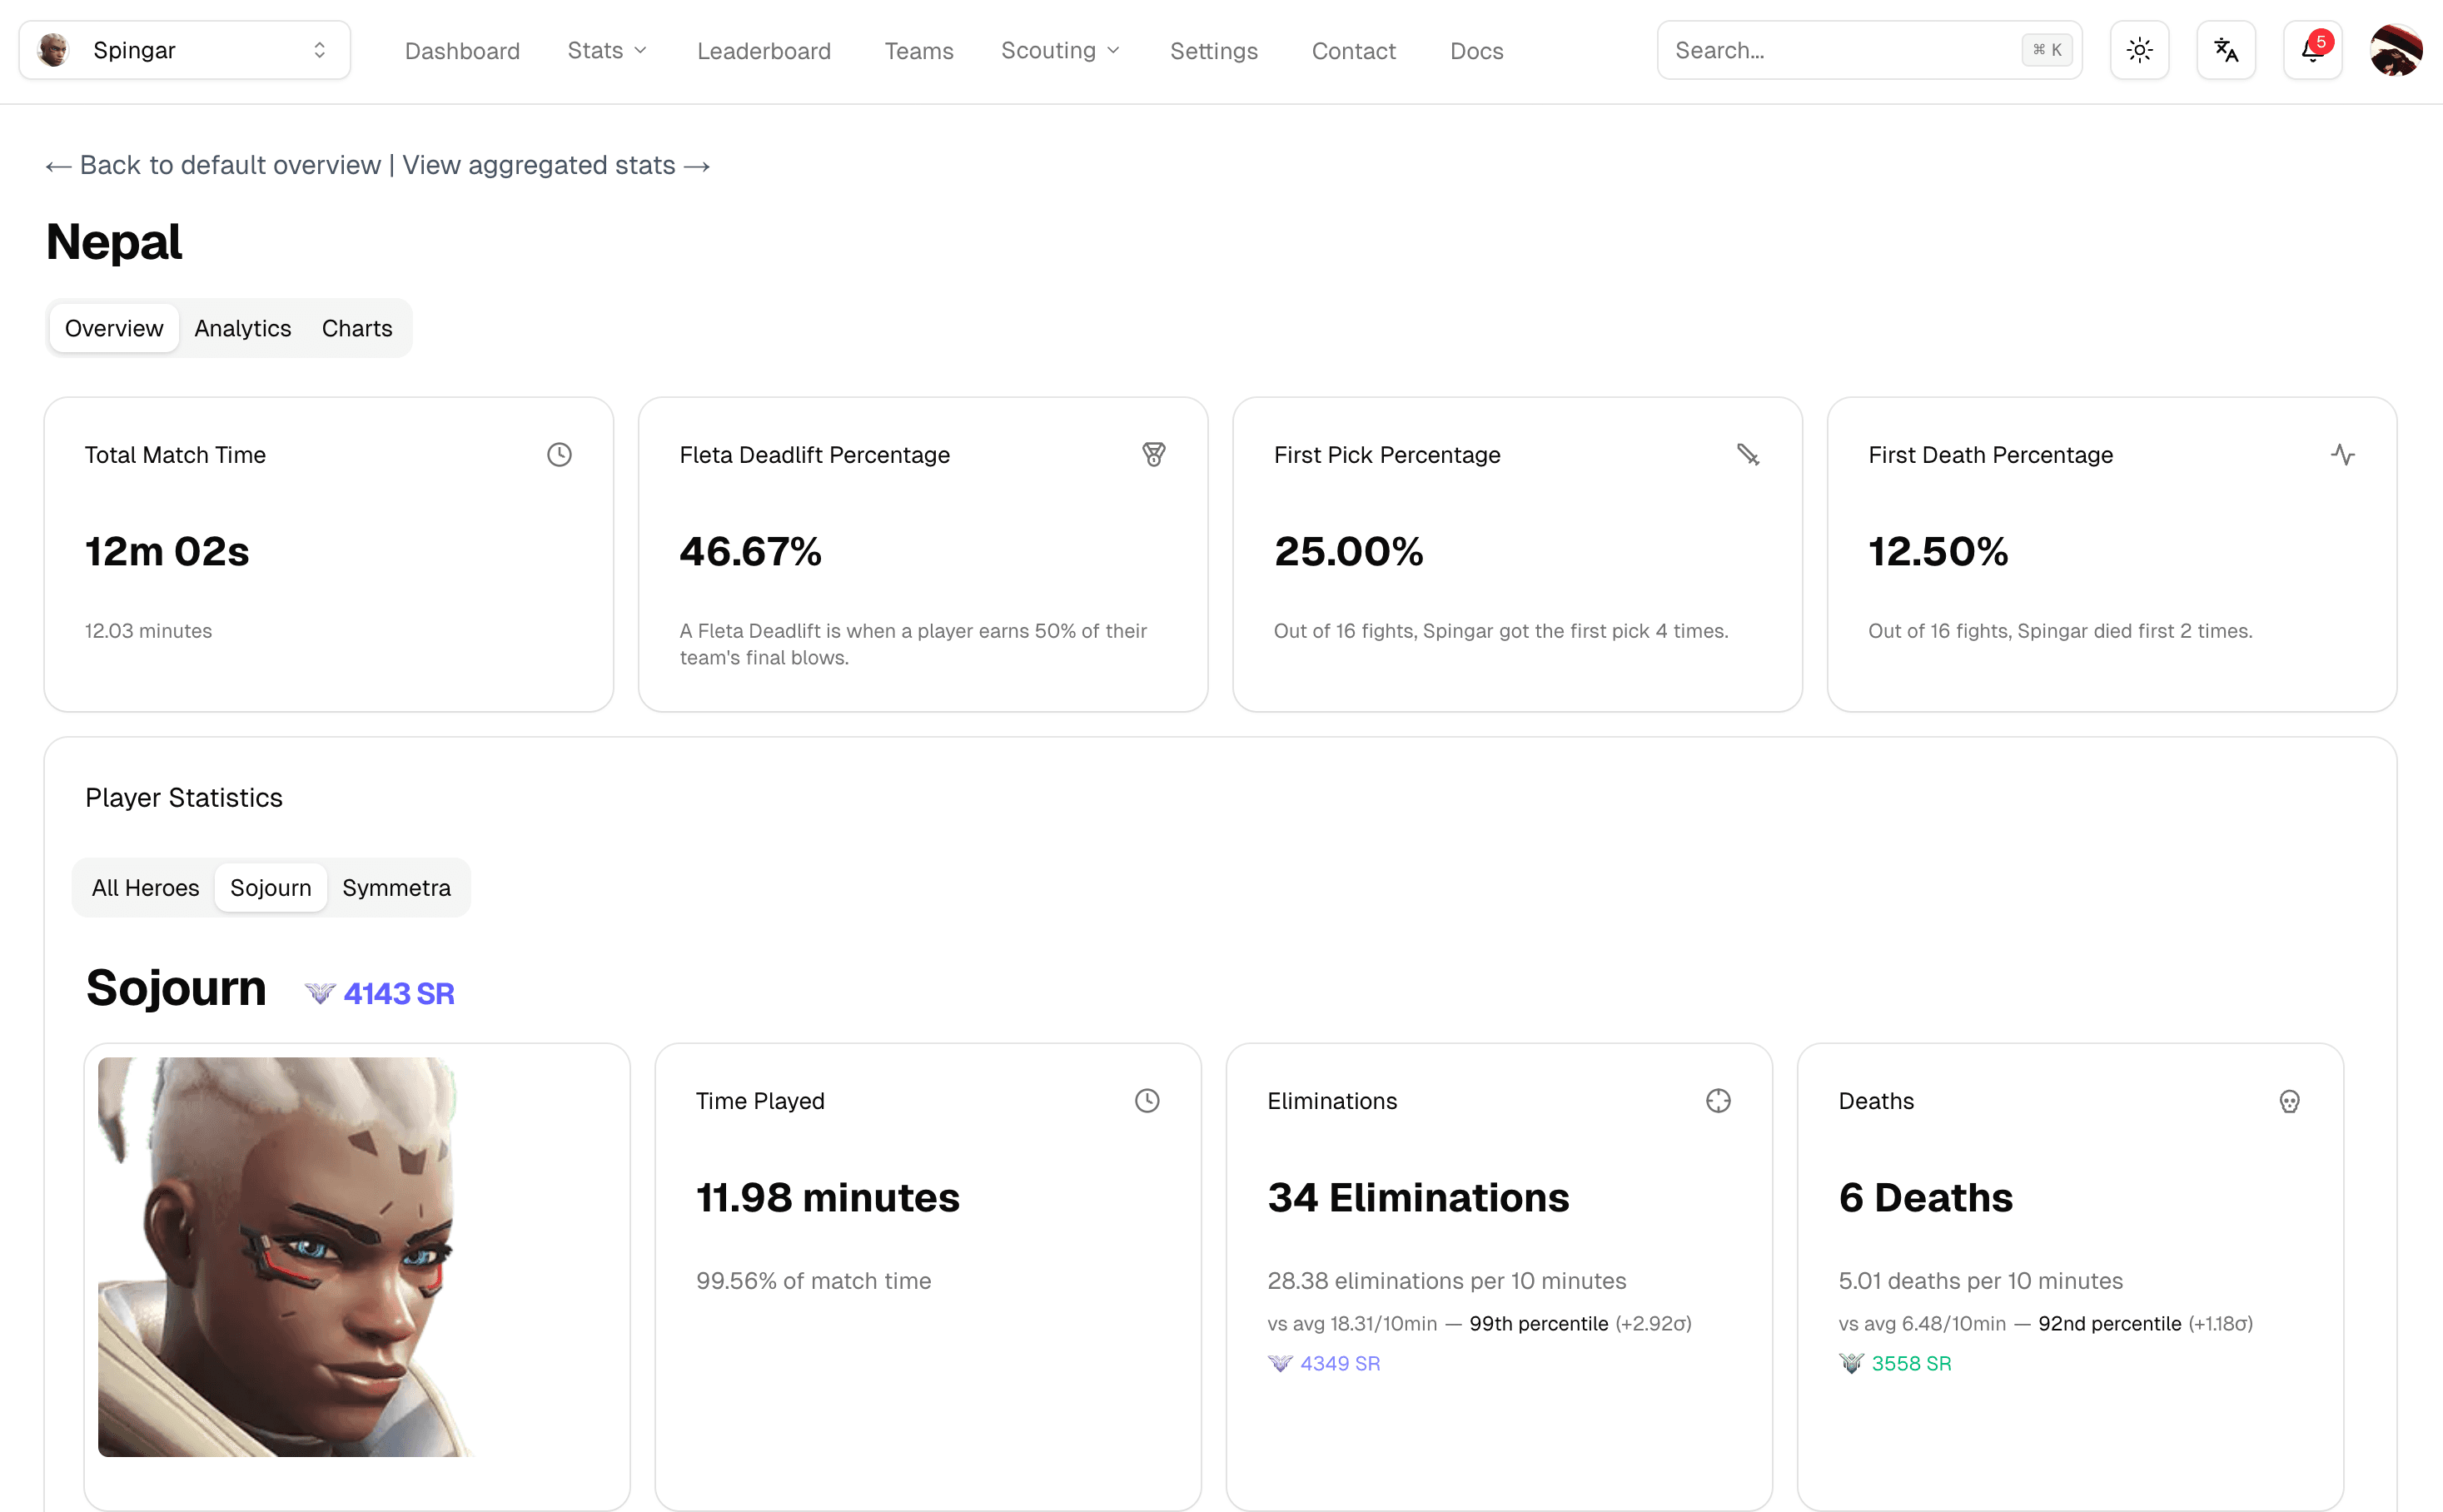Click the medal icon on Fleta Deadlift card

[1153, 454]
